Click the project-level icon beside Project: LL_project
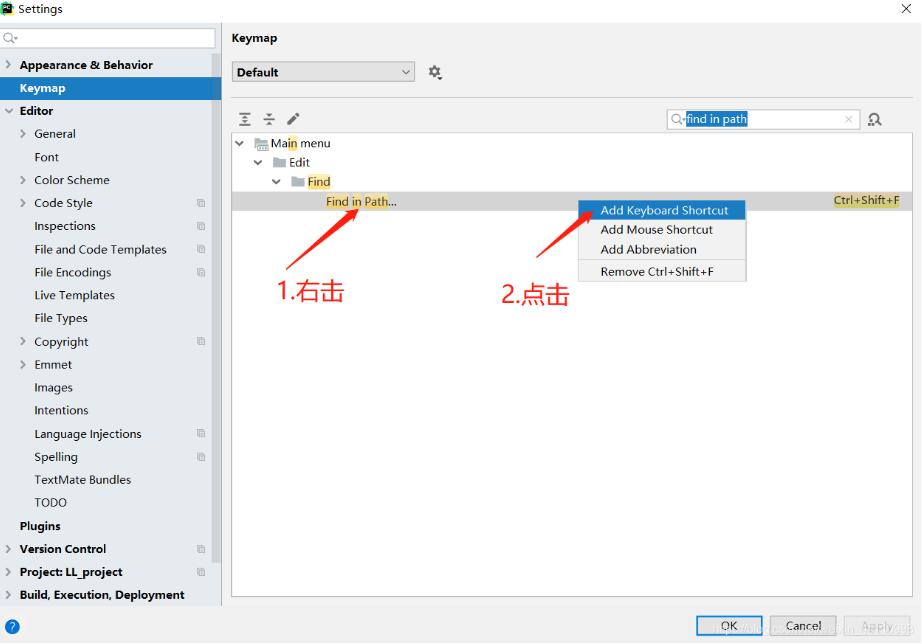 [201, 572]
